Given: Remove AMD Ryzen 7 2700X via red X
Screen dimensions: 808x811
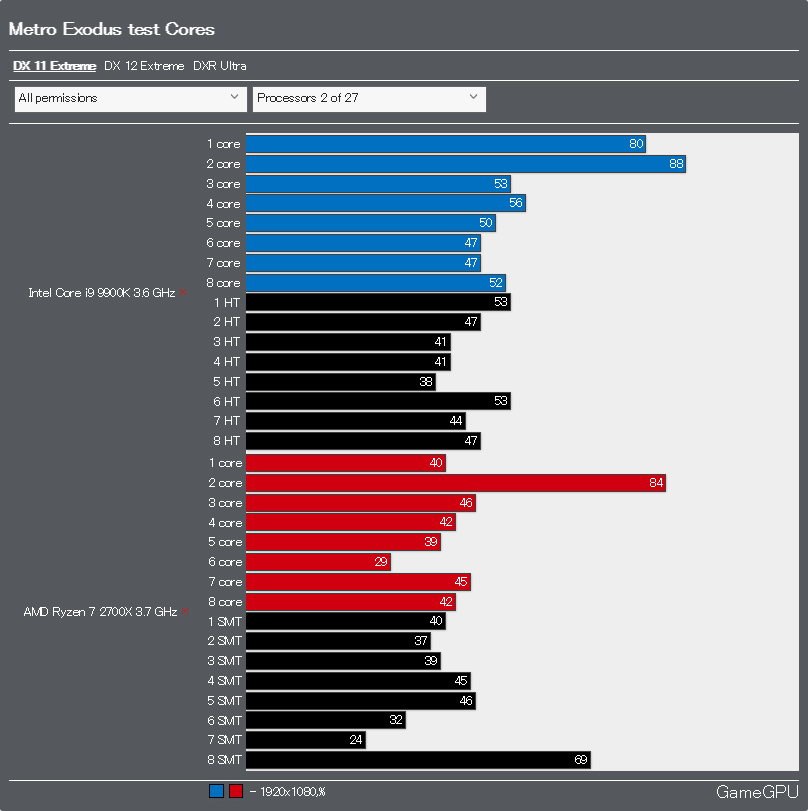Looking at the screenshot, I should pyautogui.click(x=185, y=612).
